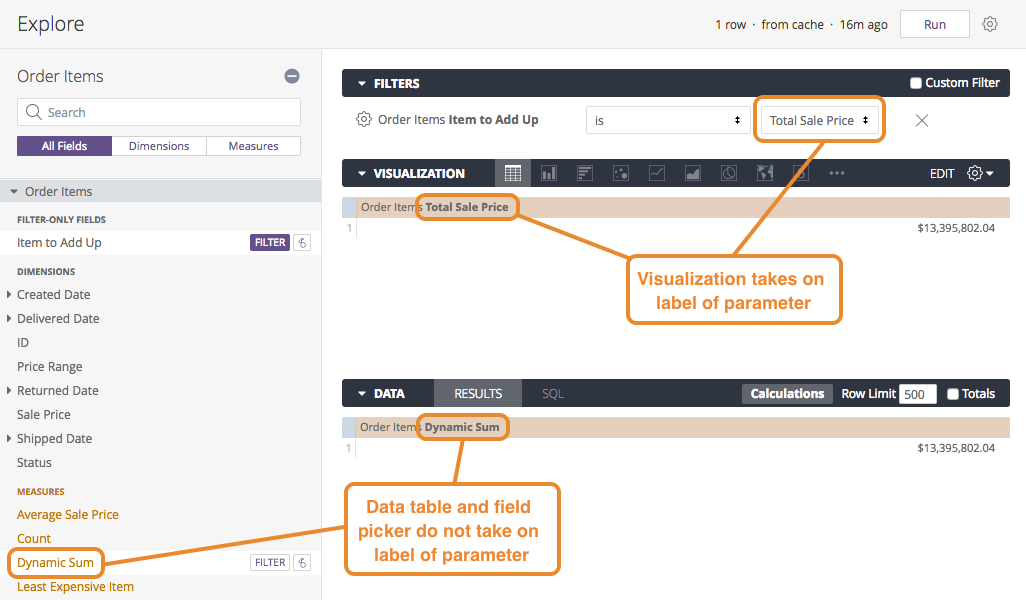Open the Total Sale Price dropdown
Screen dimensions: 1026x600
pyautogui.click(x=819, y=120)
